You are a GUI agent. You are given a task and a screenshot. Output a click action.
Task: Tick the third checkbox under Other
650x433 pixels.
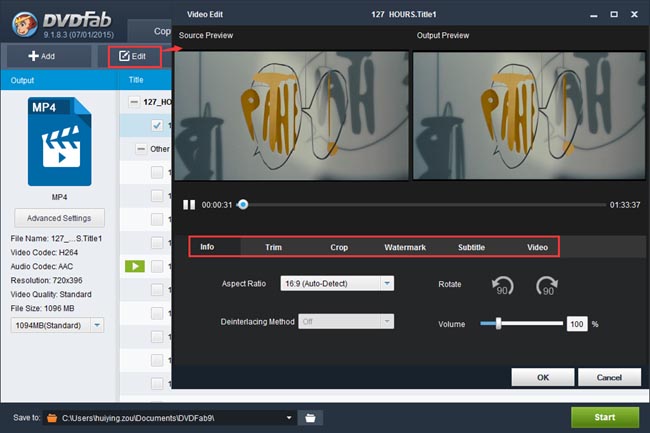[157, 219]
